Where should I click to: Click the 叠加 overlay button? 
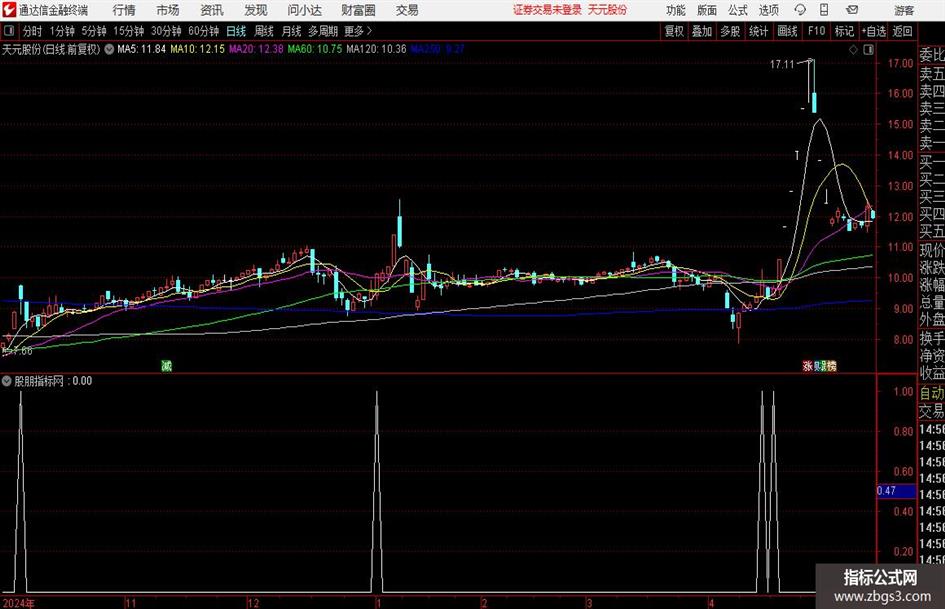(702, 31)
